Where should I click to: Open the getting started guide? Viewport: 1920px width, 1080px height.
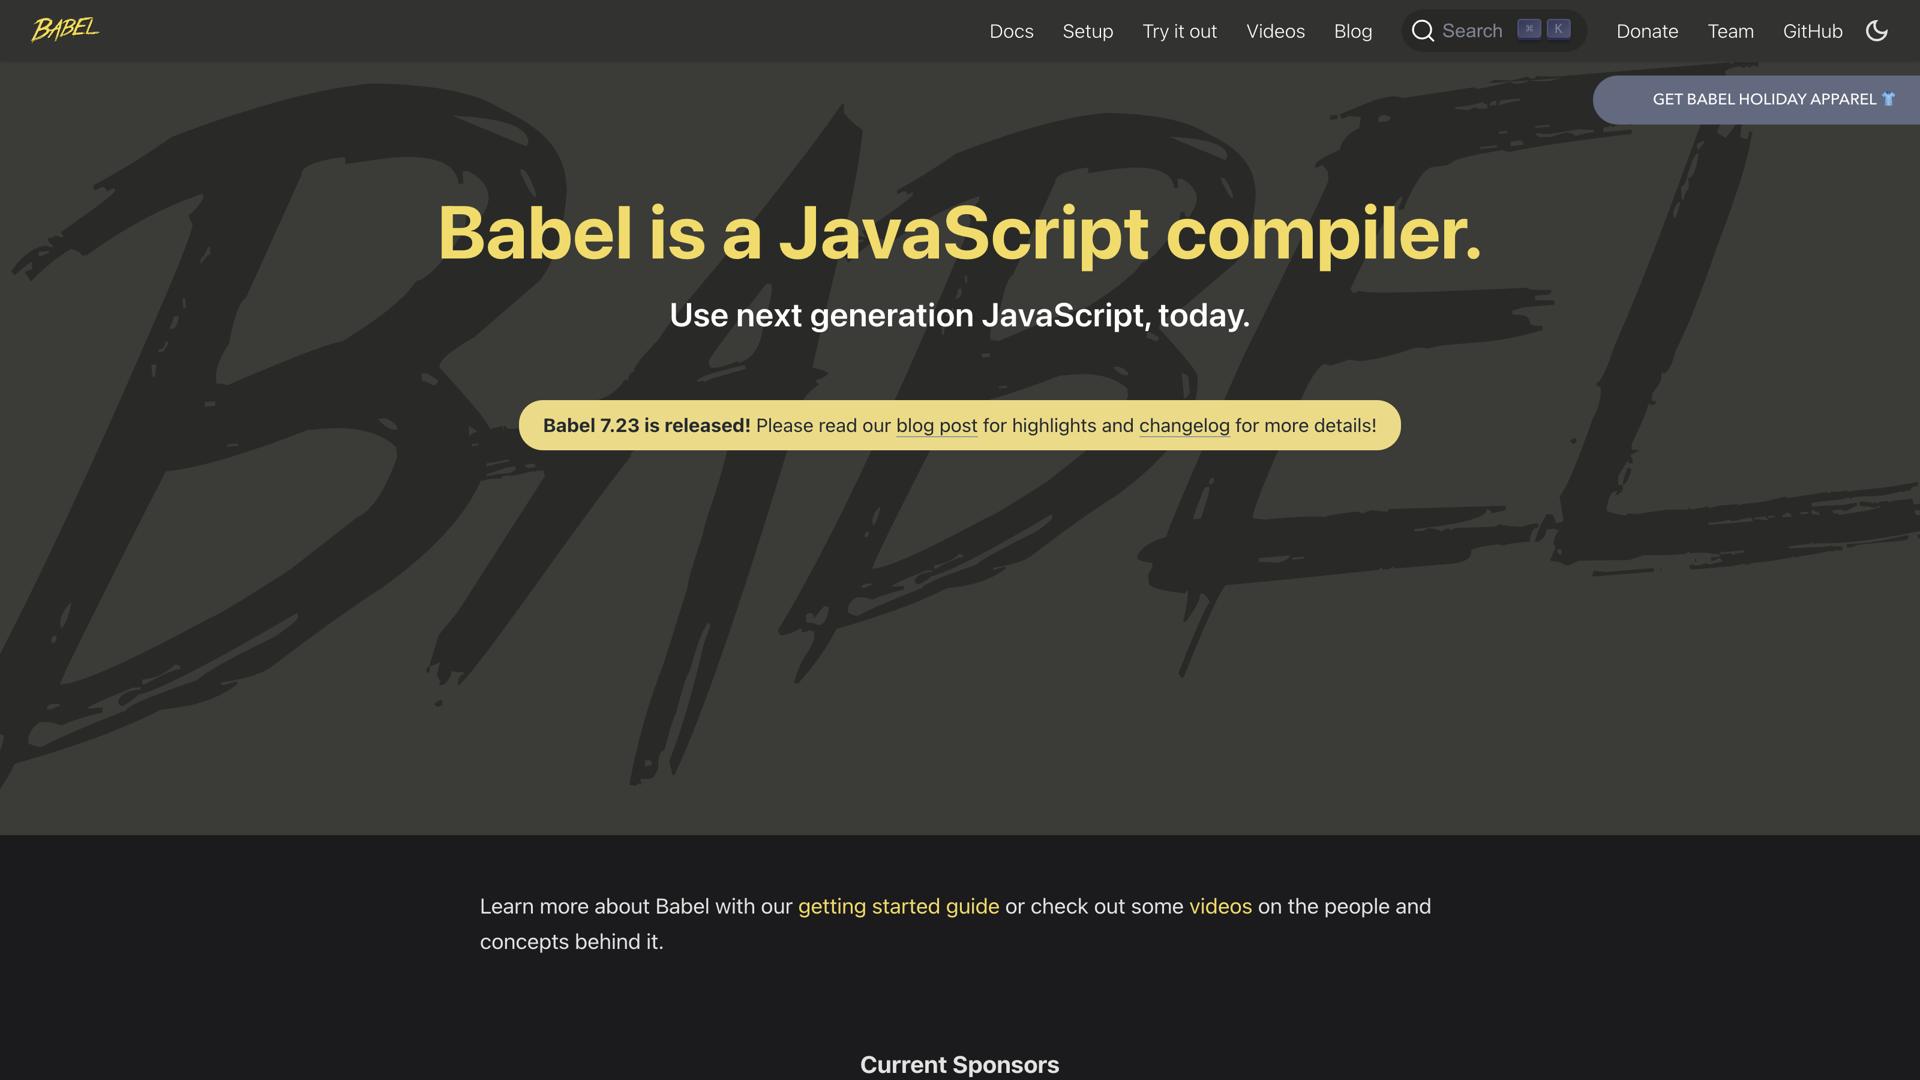(898, 906)
